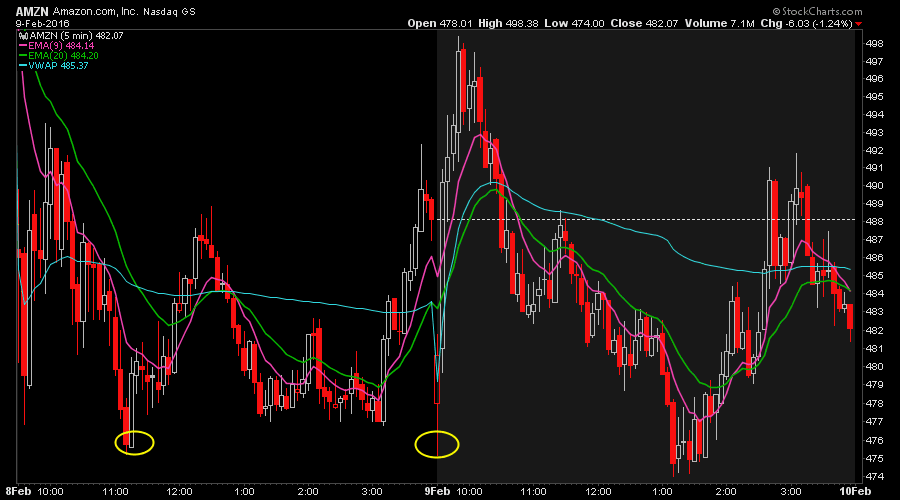Click the 492 price axis label
The width and height of the screenshot is (900, 500).
pyautogui.click(x=874, y=151)
